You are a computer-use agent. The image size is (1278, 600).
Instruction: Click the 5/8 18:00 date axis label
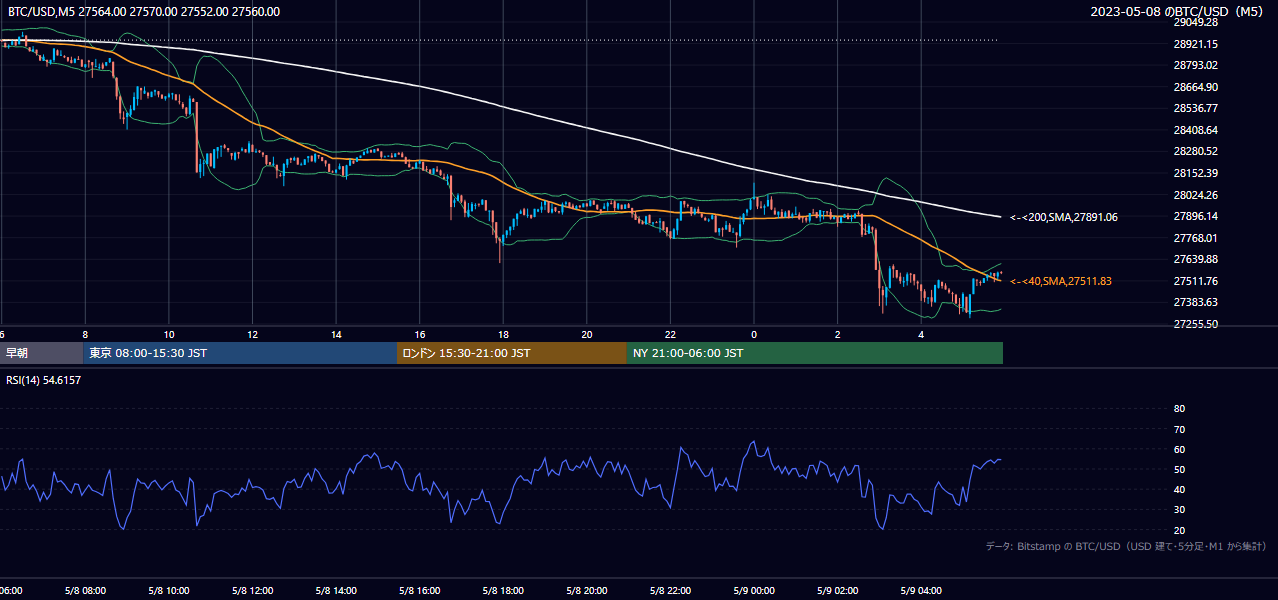[503, 591]
